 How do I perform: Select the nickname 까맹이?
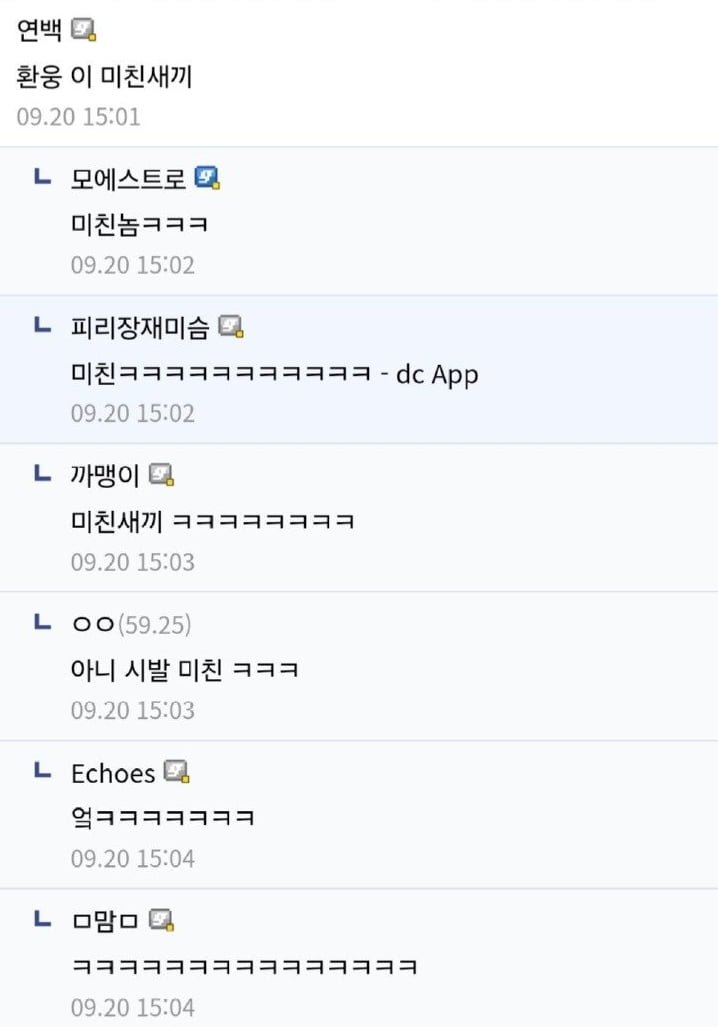click(x=105, y=476)
